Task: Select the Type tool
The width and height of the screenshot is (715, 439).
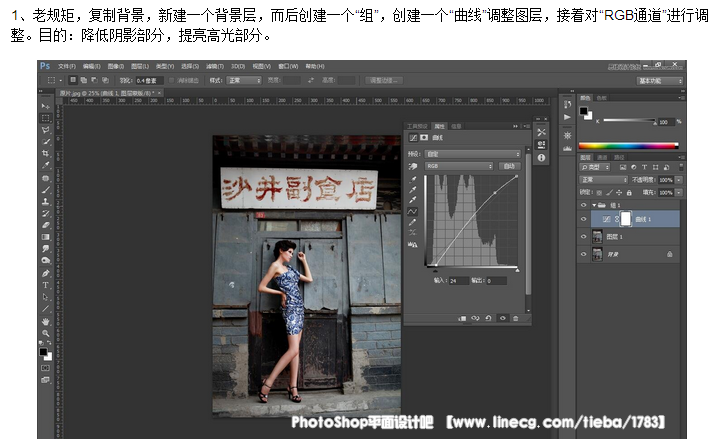Action: click(46, 285)
